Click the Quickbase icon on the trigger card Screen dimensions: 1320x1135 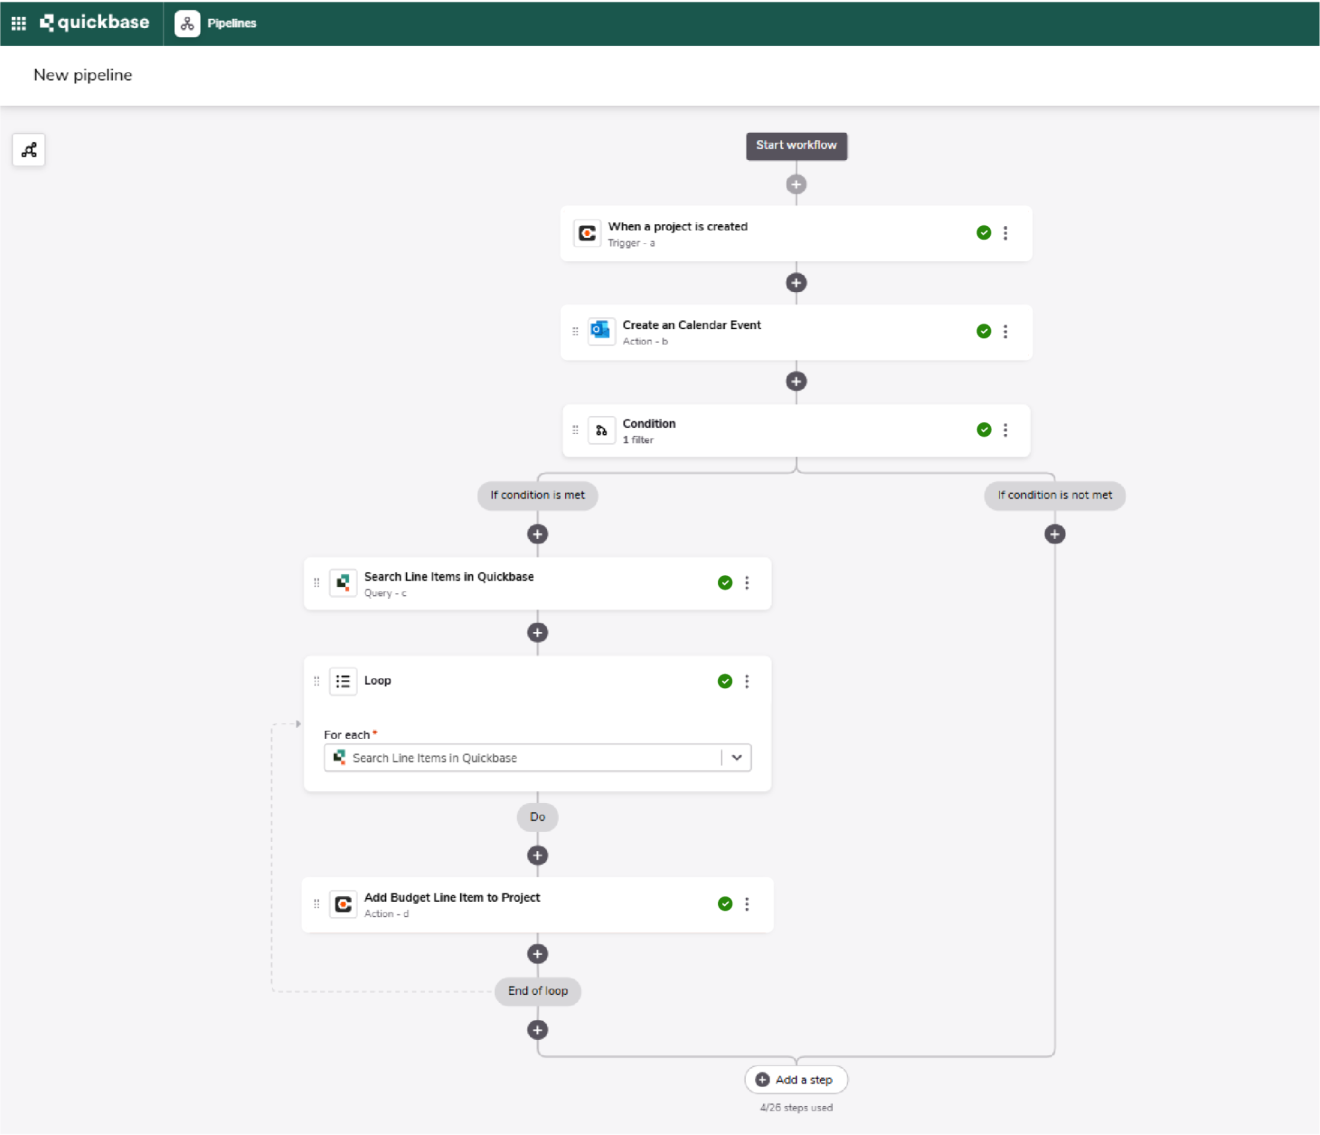587,232
